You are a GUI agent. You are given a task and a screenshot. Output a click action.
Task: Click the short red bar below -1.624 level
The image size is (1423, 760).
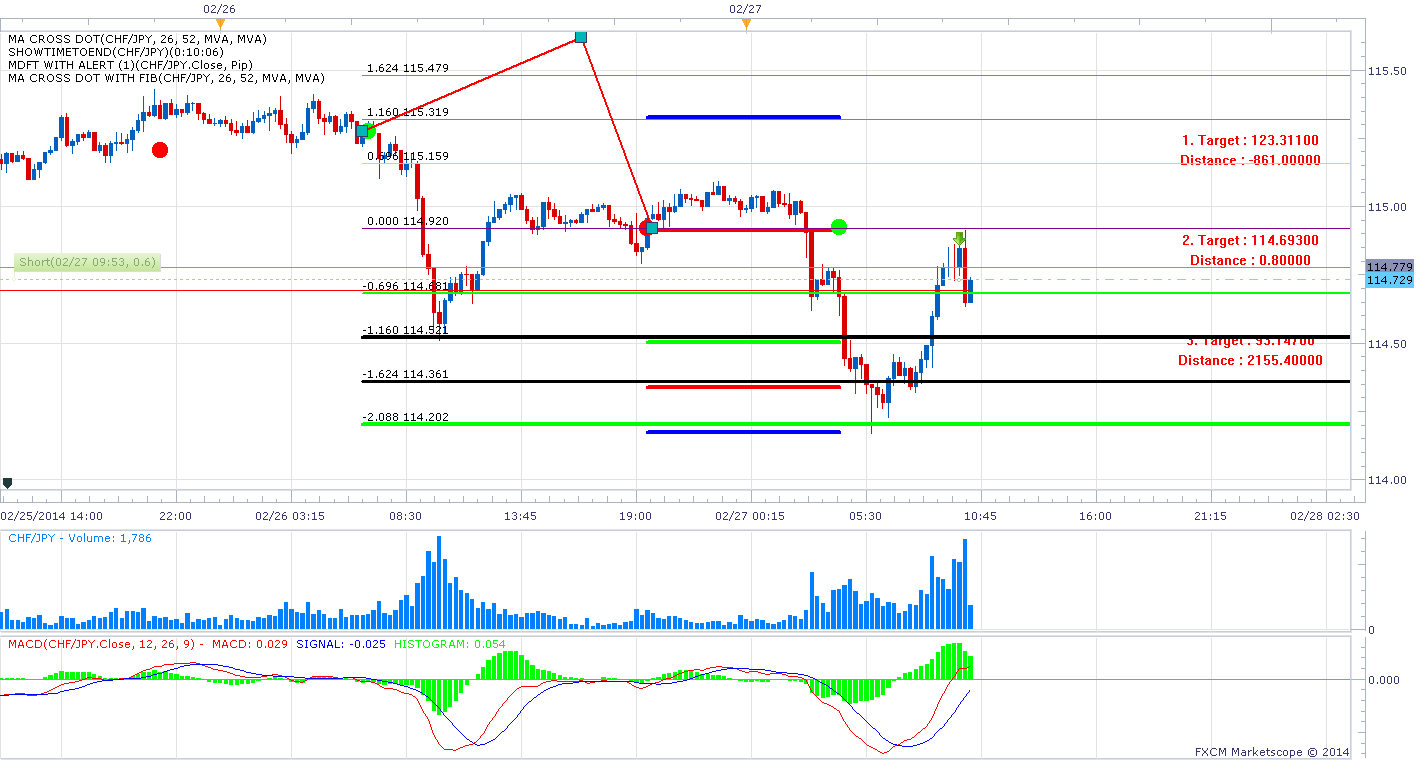(x=743, y=387)
